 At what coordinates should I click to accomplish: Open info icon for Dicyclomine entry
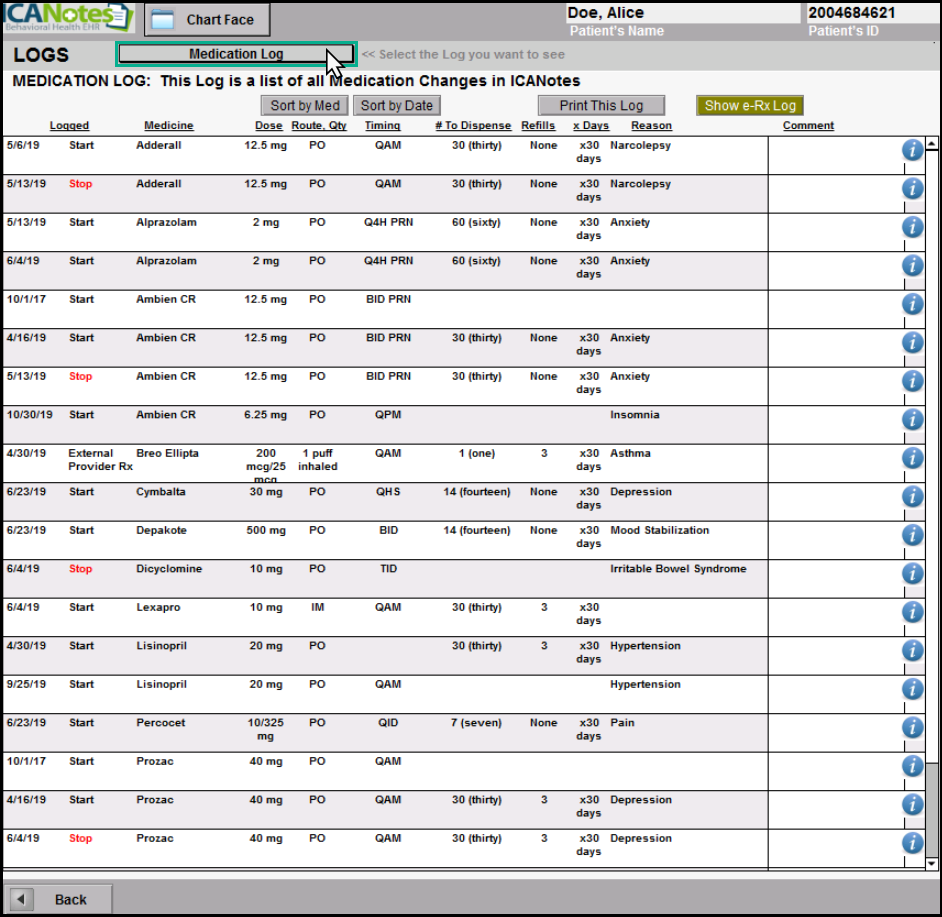[x=912, y=574]
